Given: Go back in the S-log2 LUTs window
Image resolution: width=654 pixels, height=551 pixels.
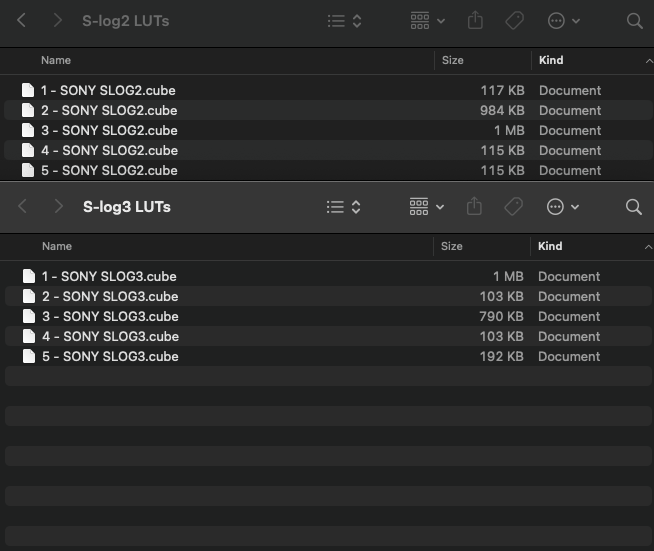Looking at the screenshot, I should (22, 21).
